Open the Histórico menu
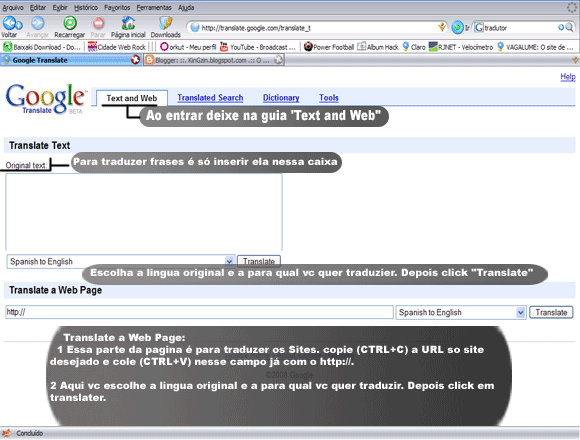Image resolution: width=580 pixels, height=440 pixels. tap(86, 7)
